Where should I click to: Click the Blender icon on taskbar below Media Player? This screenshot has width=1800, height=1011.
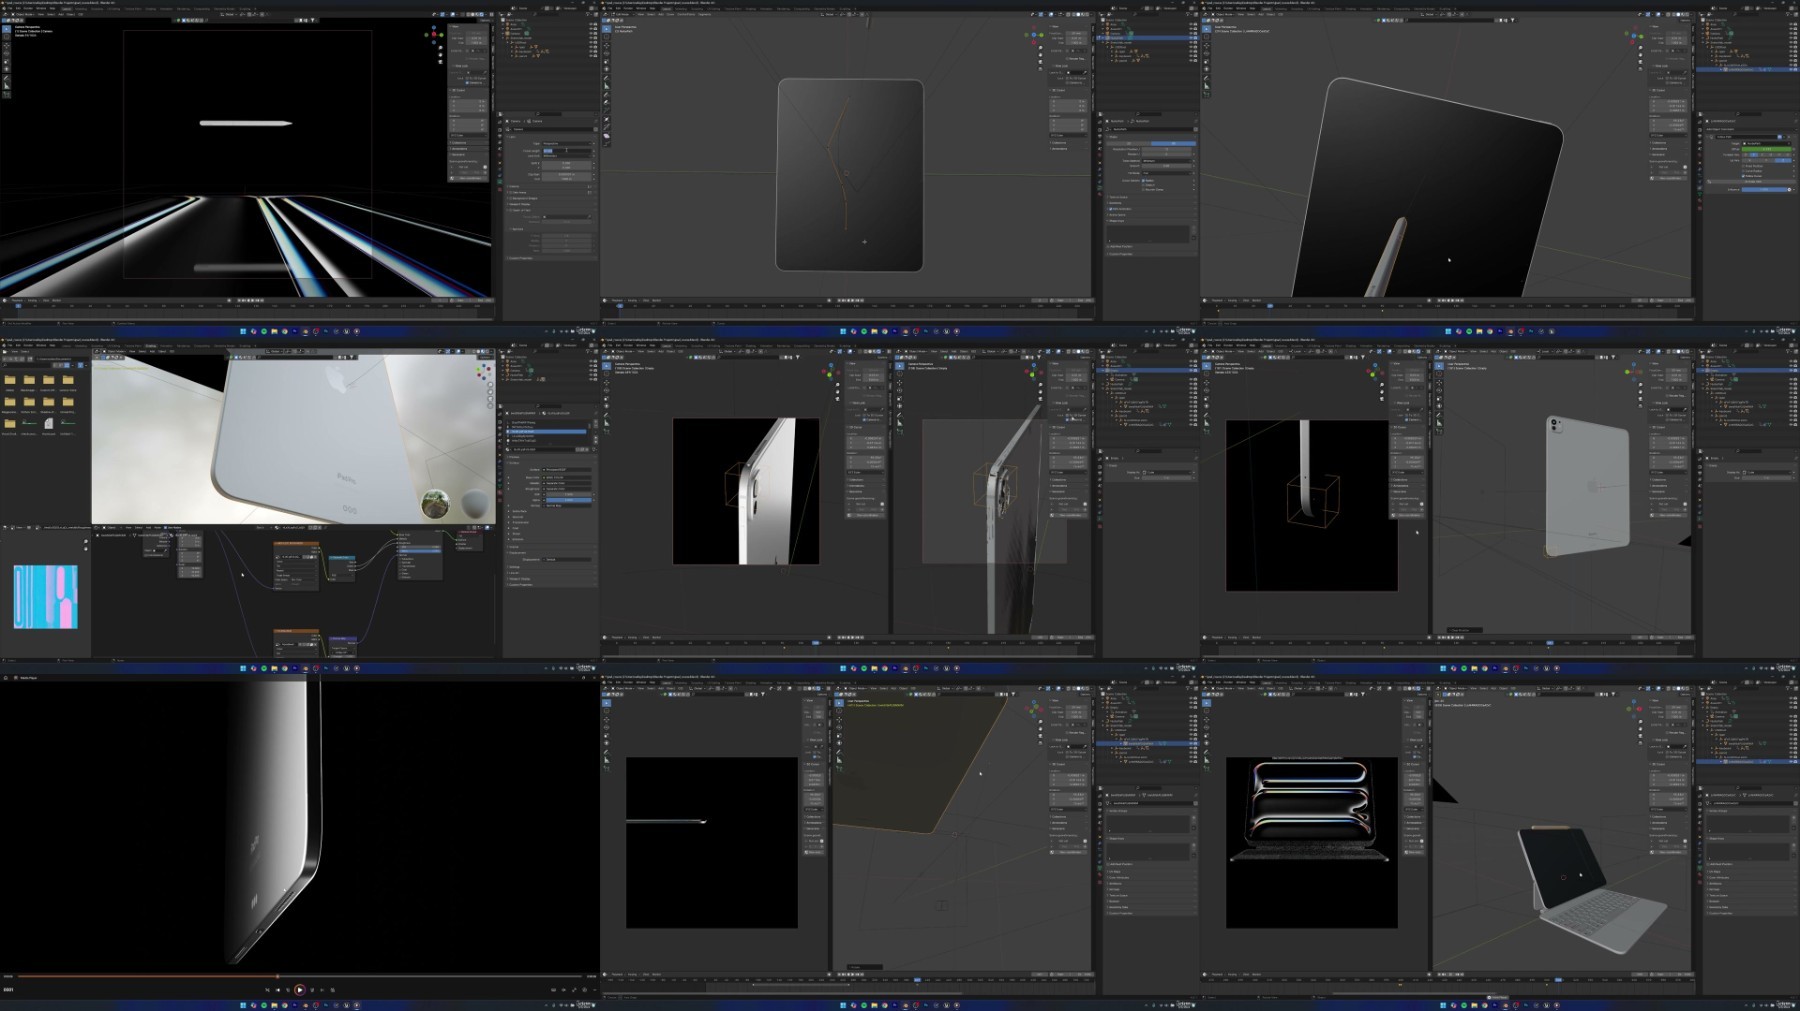305,1005
